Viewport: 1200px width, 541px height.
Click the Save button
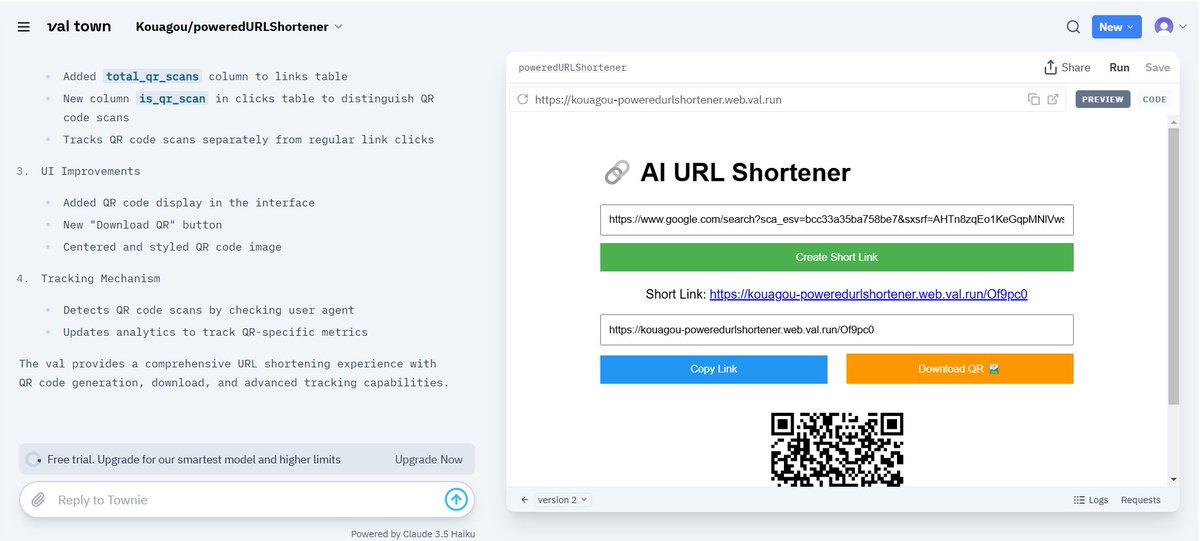coord(1157,67)
